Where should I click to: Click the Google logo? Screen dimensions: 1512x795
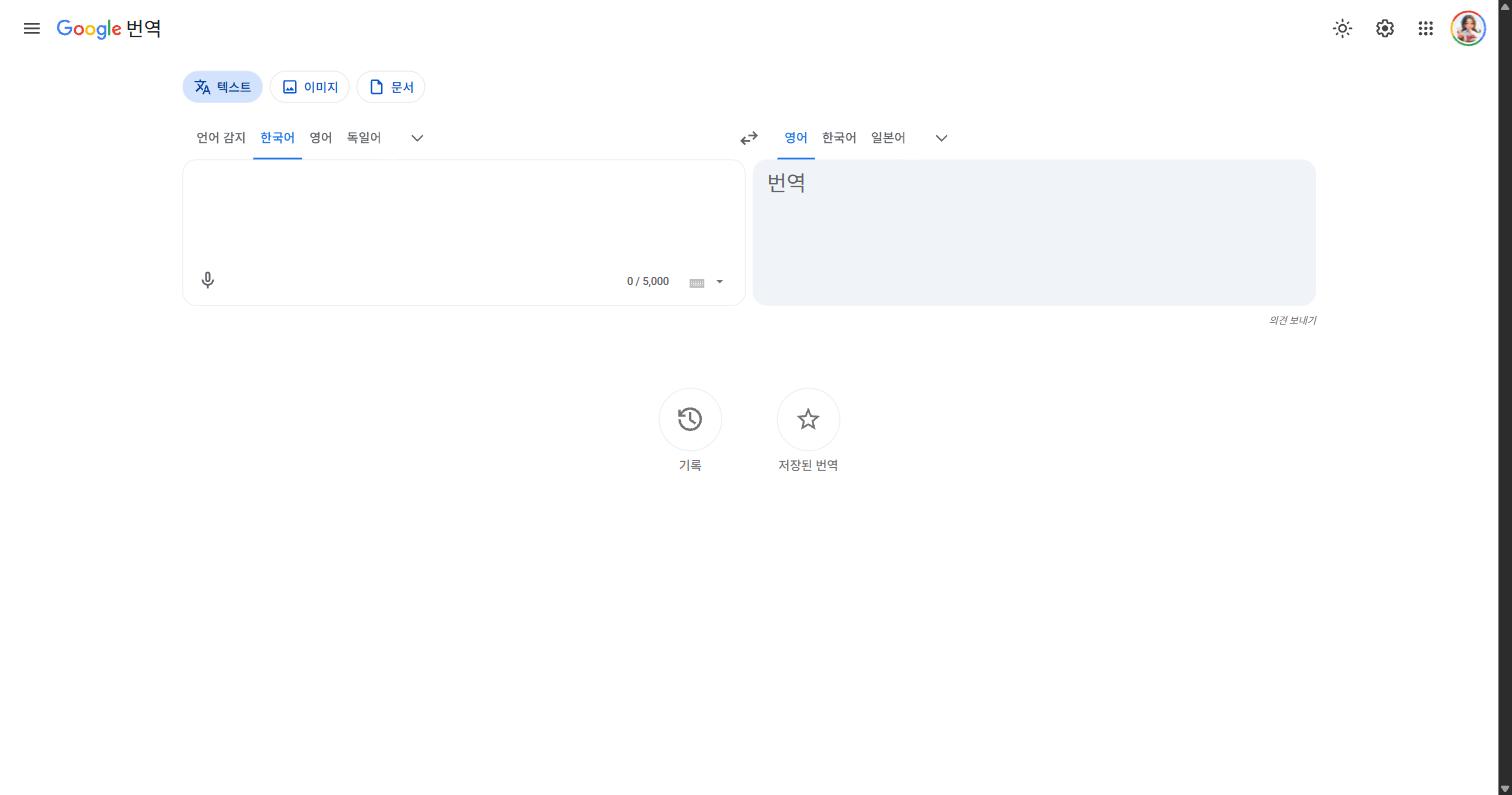click(89, 29)
